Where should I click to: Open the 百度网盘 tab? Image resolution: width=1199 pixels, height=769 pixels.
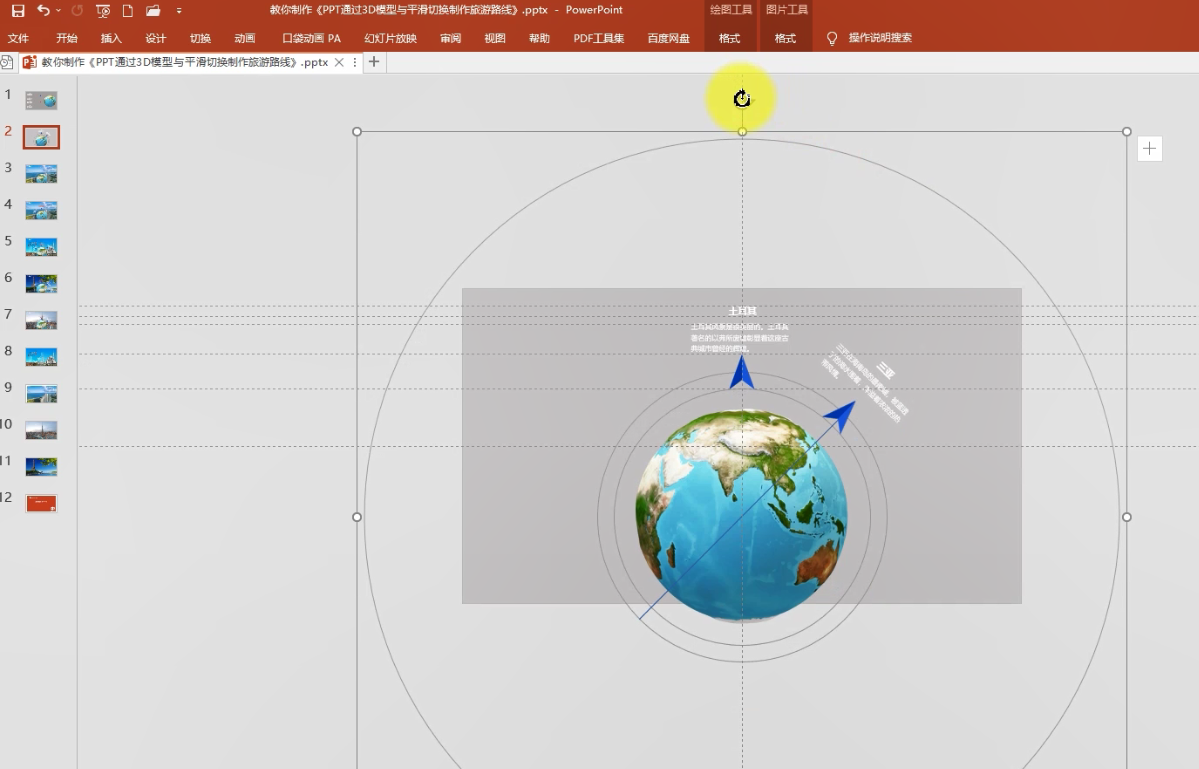(668, 38)
